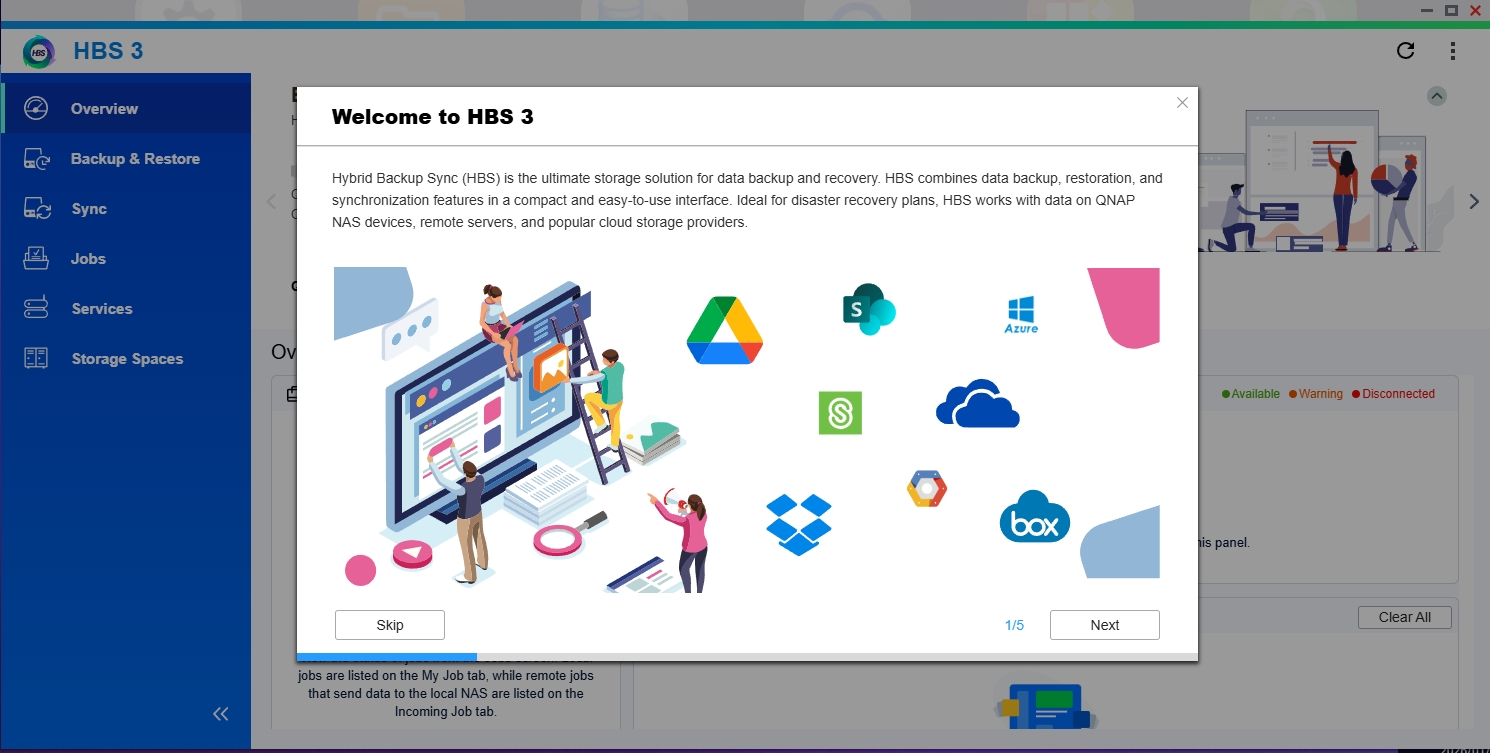Click the Dropbox logo
The width and height of the screenshot is (1490, 753).
pos(799,524)
